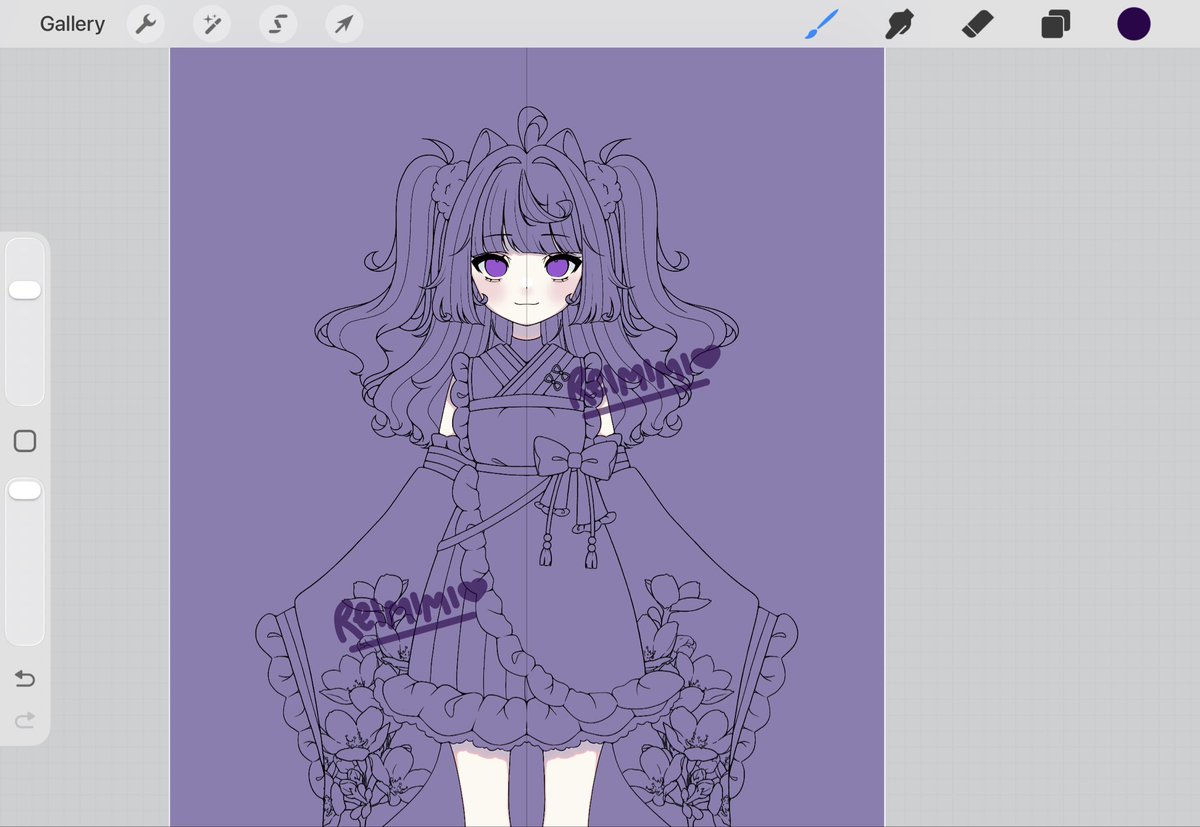Open the color picker via the purple swatch
The width and height of the screenshot is (1200, 827).
1133,23
